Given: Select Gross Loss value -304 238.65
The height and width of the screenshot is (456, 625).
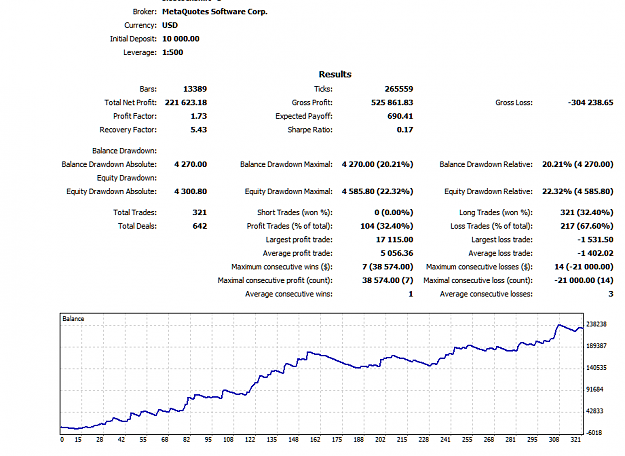Looking at the screenshot, I should pyautogui.click(x=590, y=102).
